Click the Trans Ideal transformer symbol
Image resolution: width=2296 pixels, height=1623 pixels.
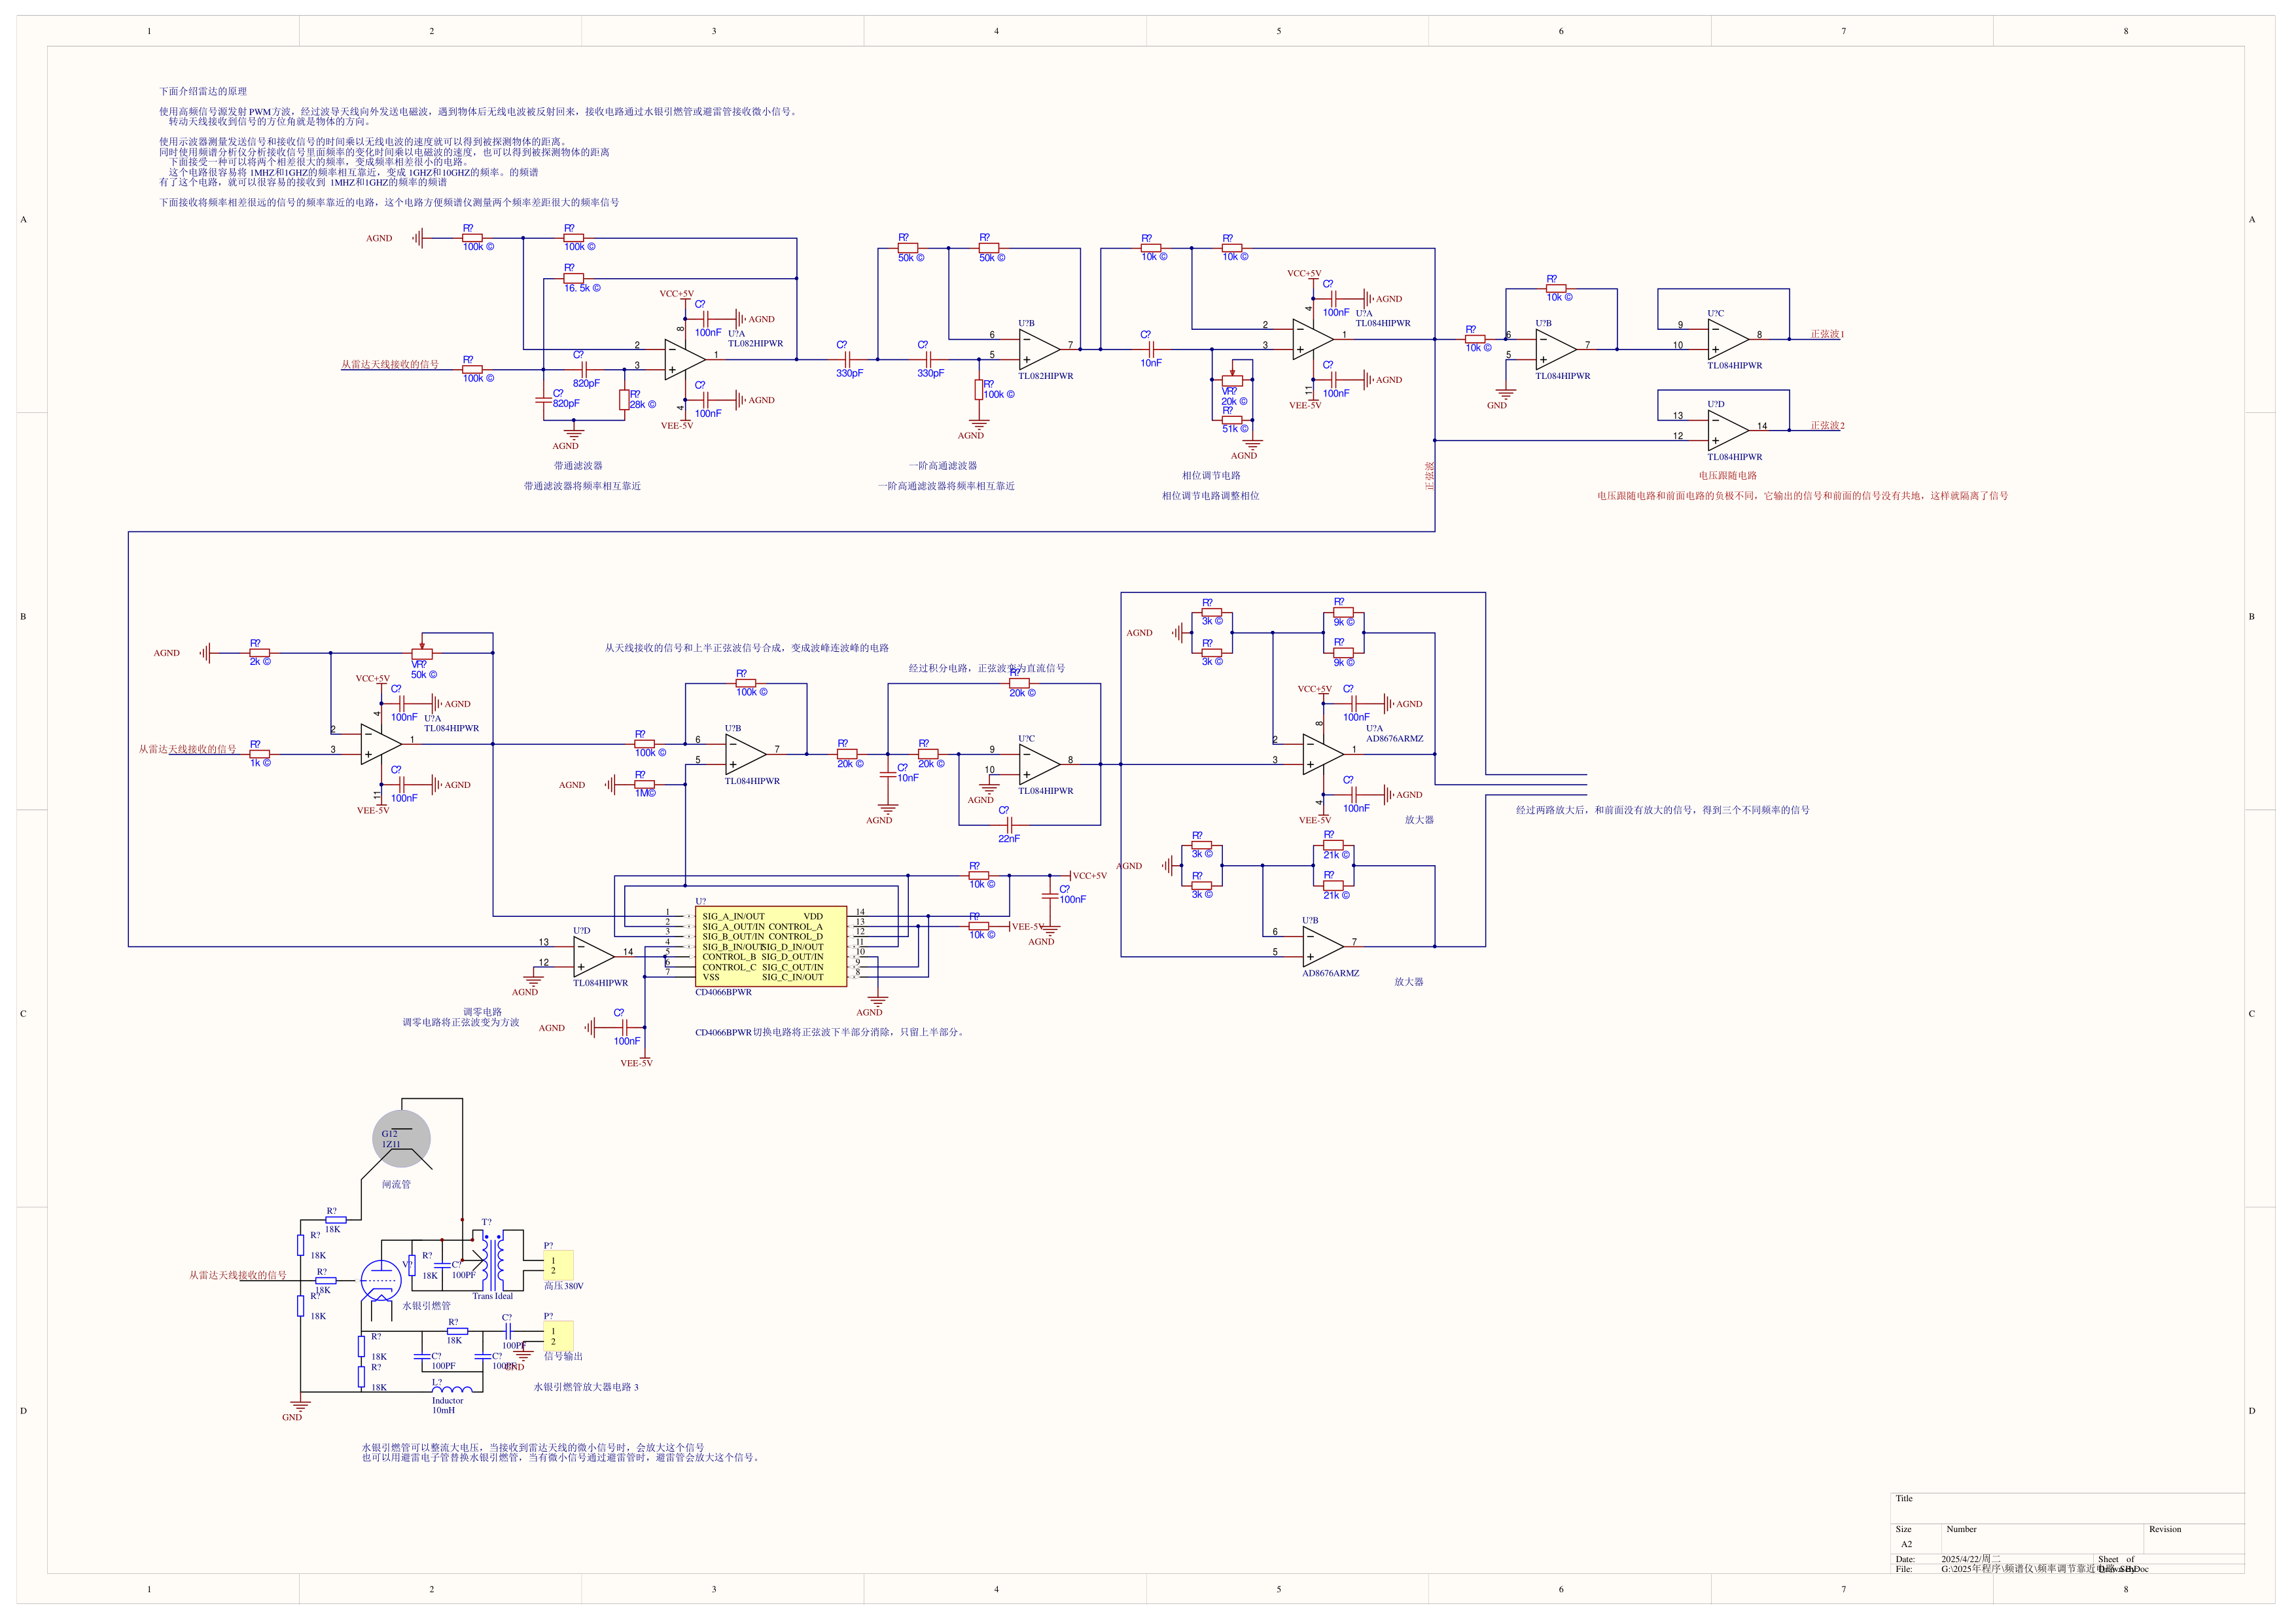pyautogui.click(x=492, y=1262)
